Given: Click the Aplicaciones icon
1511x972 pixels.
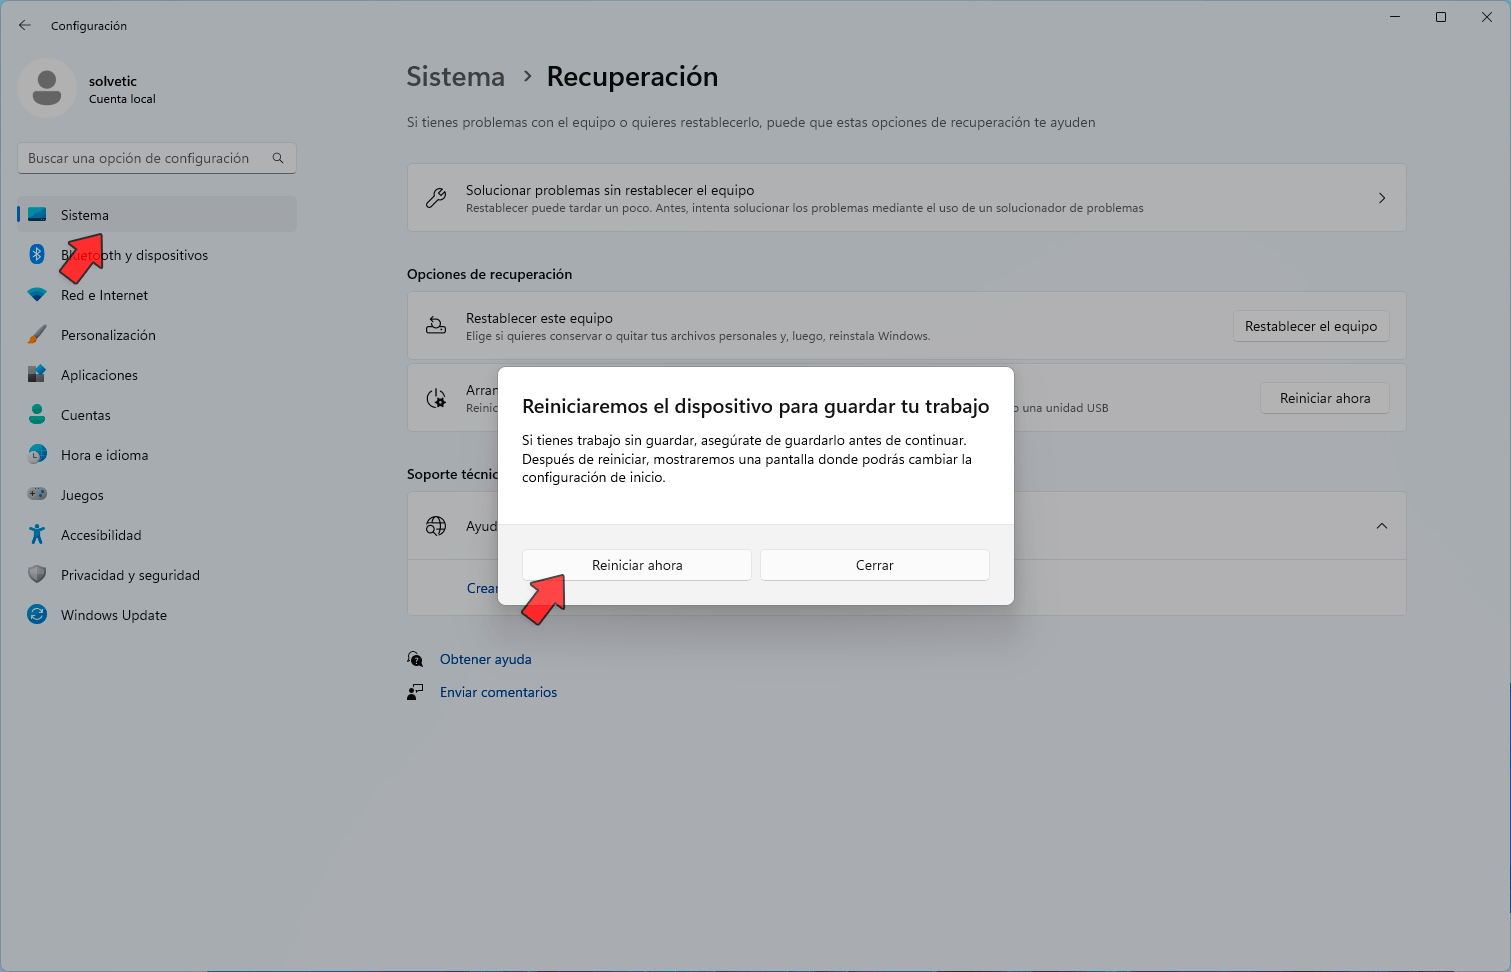Looking at the screenshot, I should click(37, 375).
